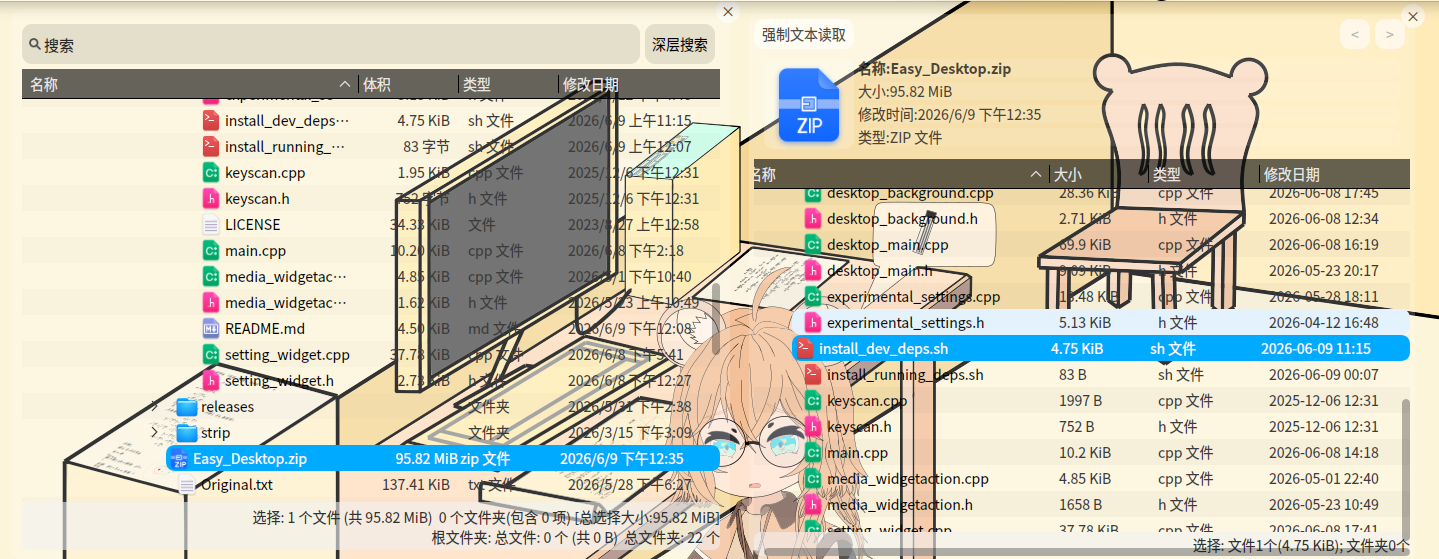Click the install_running_deps.sh icon in the ZIP contents
The width and height of the screenshot is (1439, 559).
tap(813, 375)
